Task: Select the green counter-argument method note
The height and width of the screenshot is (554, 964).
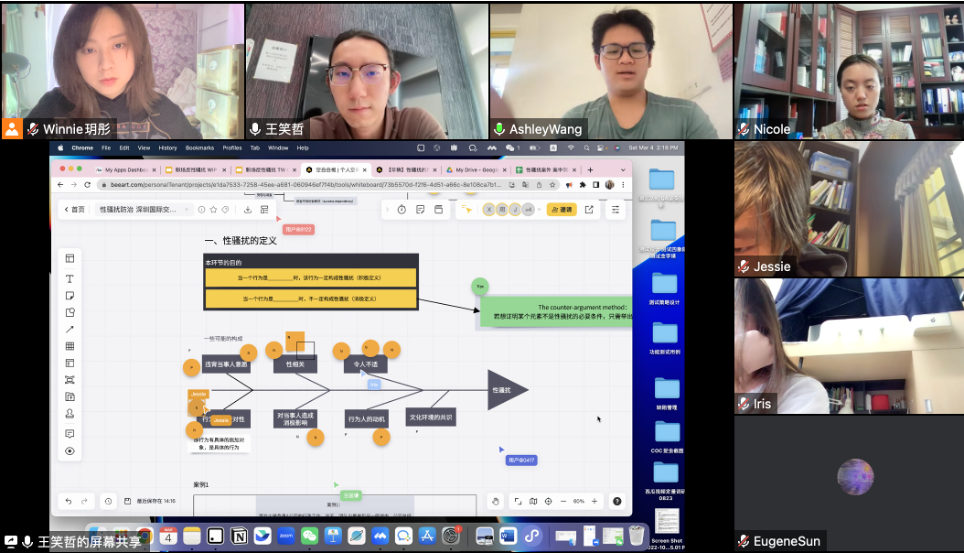Action: tap(556, 312)
